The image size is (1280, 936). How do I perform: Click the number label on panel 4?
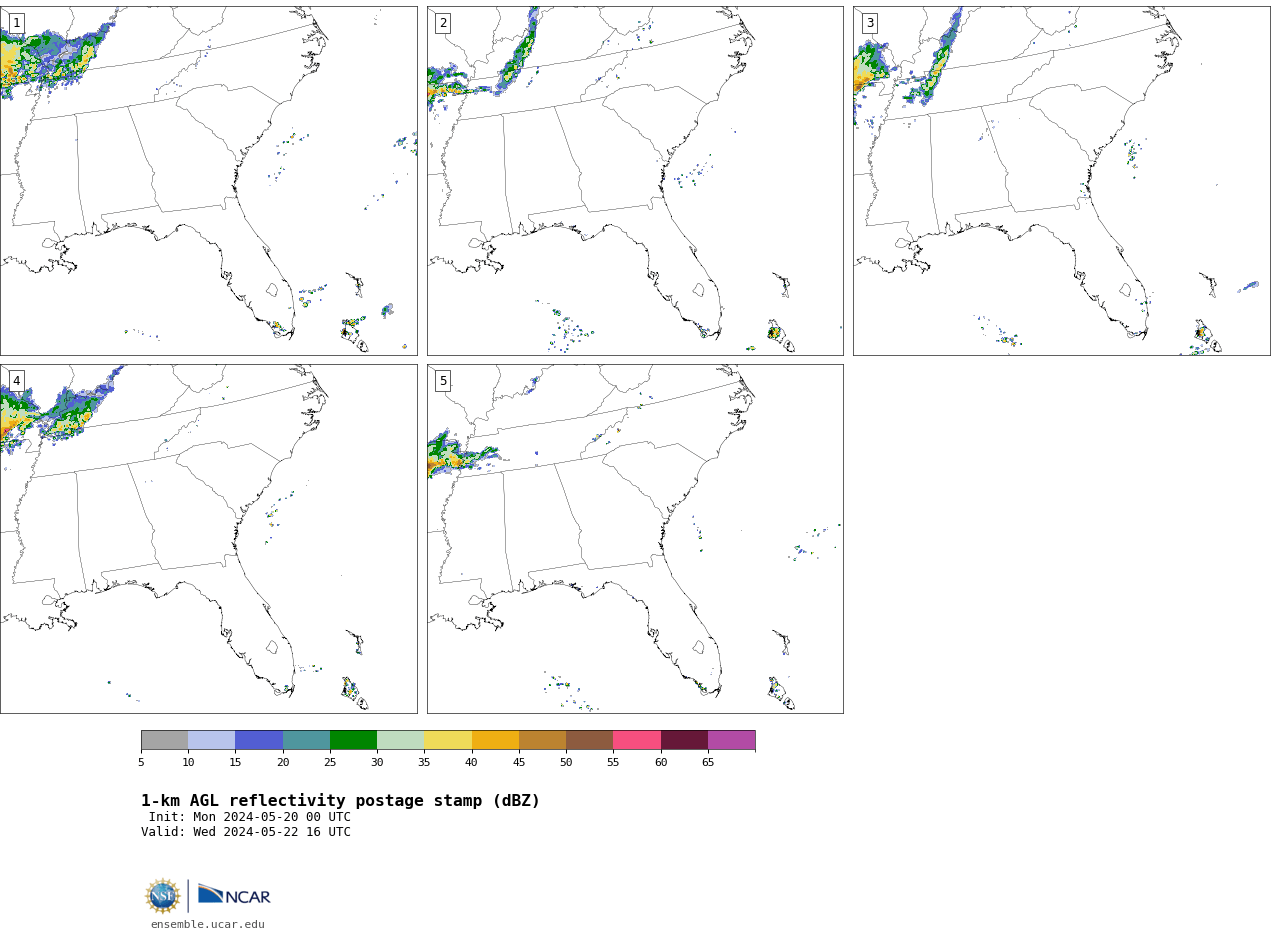pyautogui.click(x=16, y=381)
